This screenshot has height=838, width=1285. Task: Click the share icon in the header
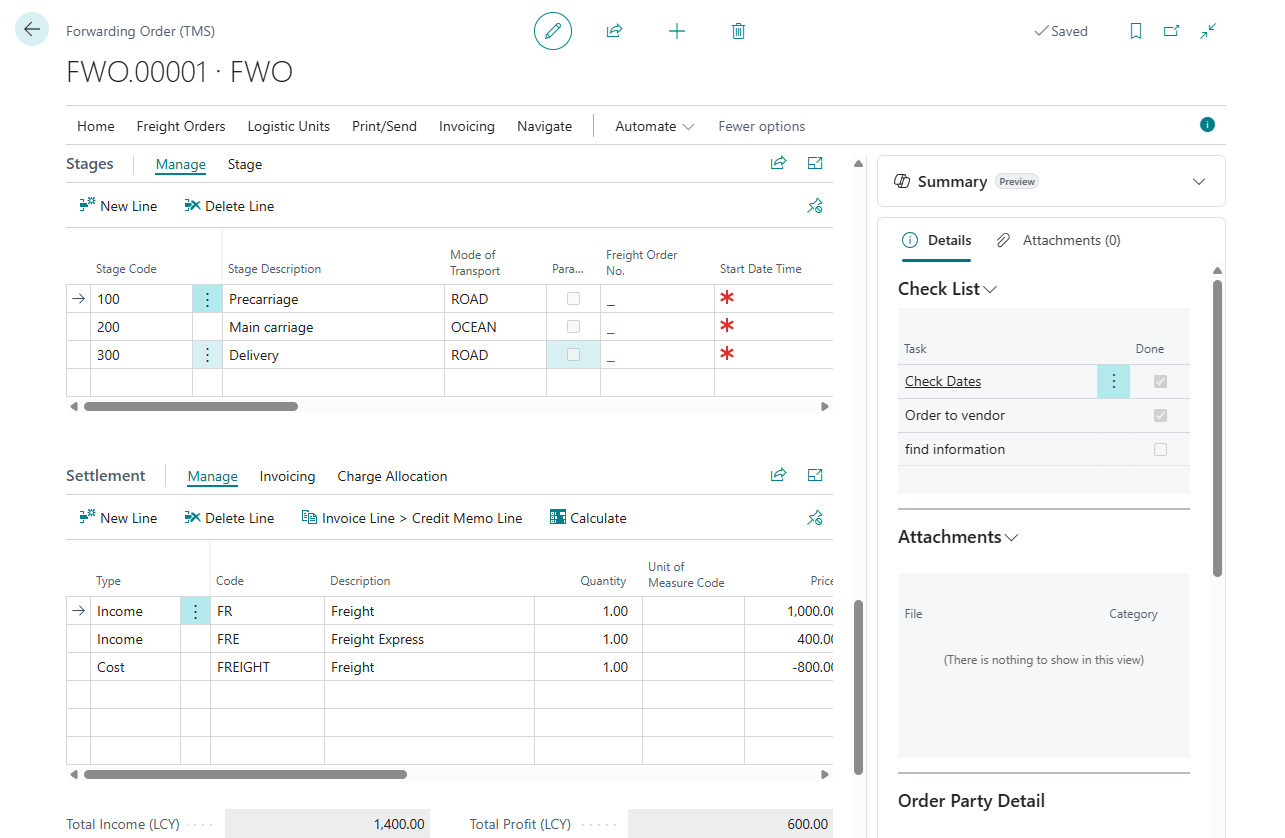(x=614, y=31)
